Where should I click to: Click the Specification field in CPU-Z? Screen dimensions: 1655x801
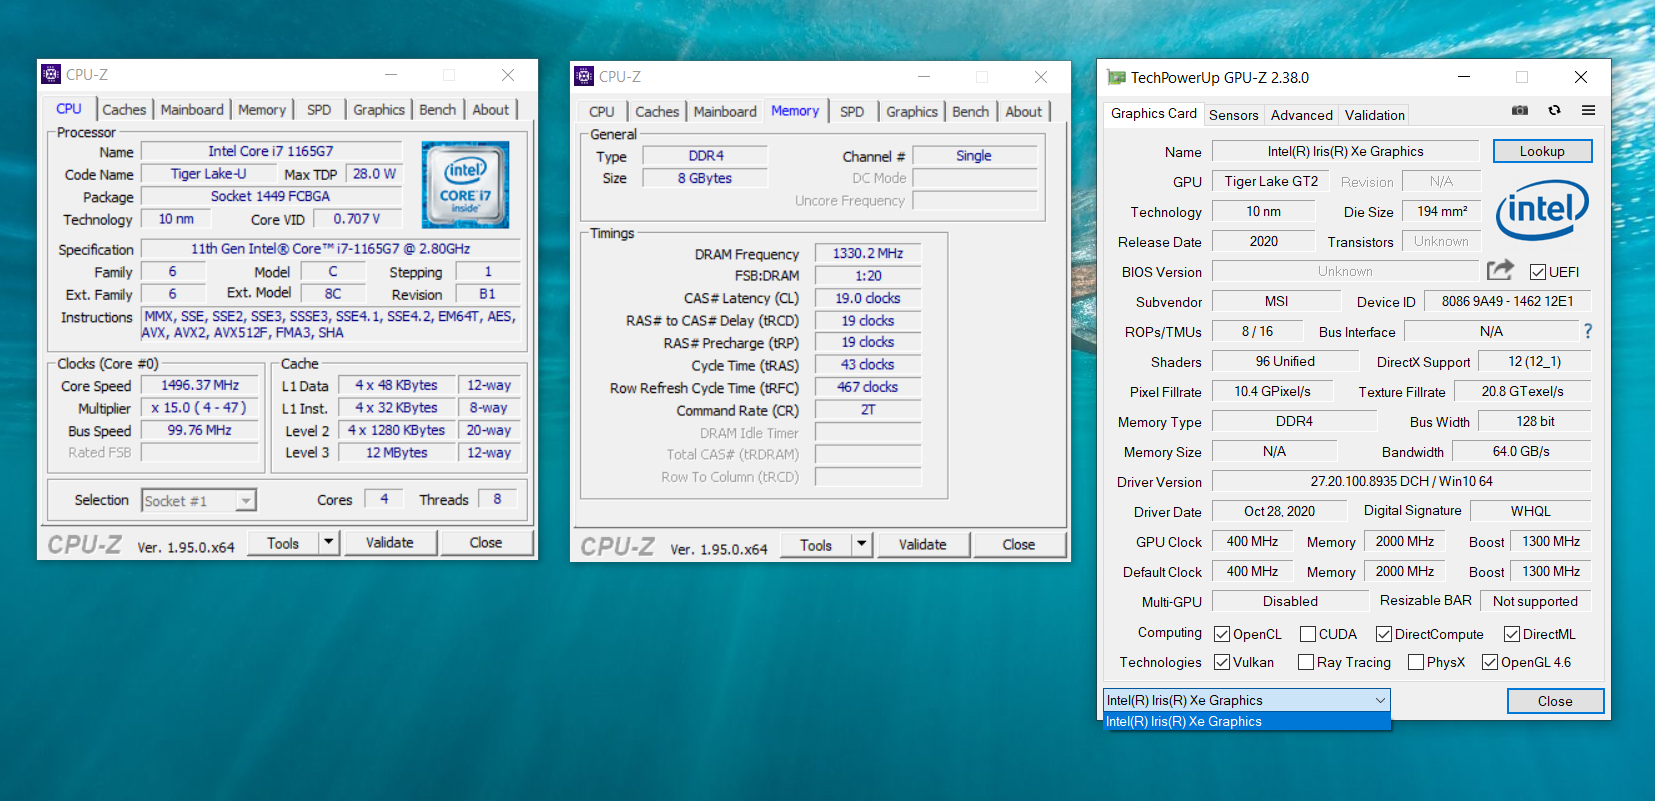[331, 248]
